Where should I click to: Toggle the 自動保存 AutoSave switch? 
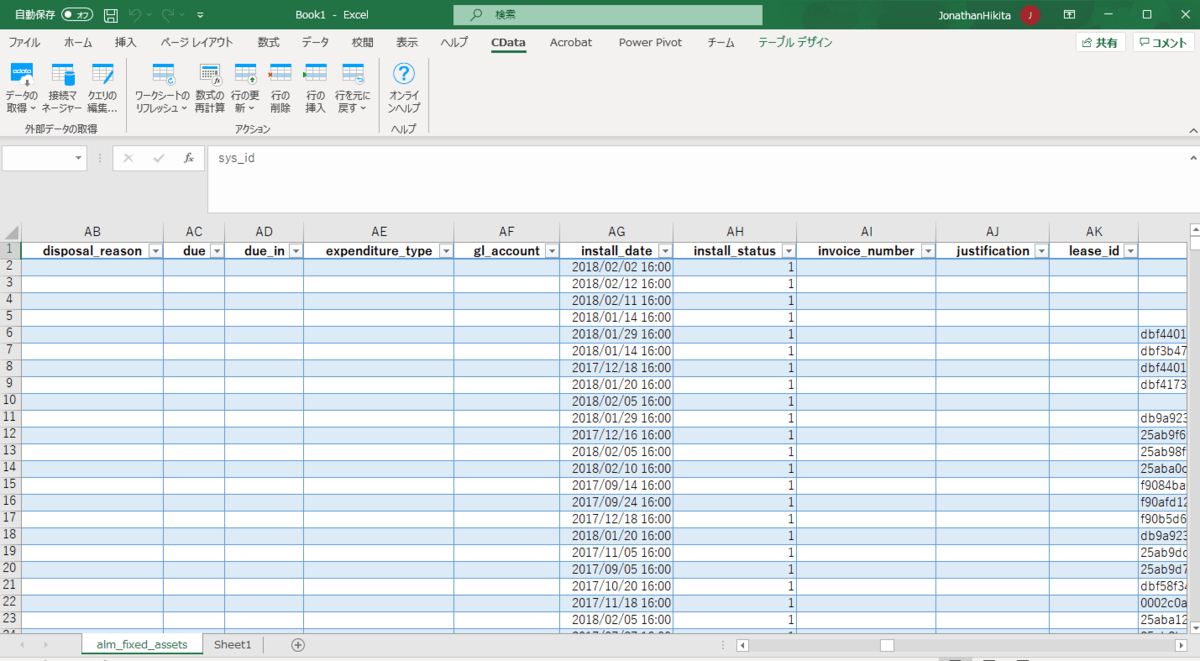coord(76,15)
